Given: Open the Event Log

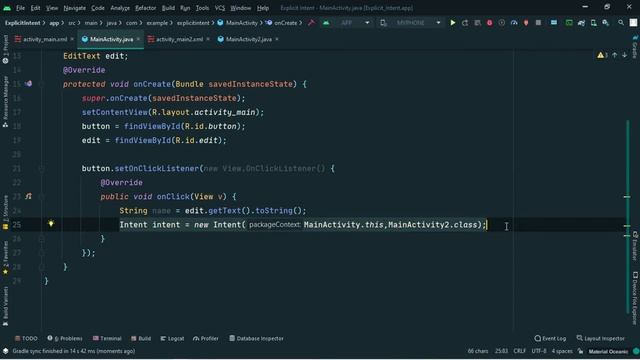Looking at the screenshot, I should point(550,338).
